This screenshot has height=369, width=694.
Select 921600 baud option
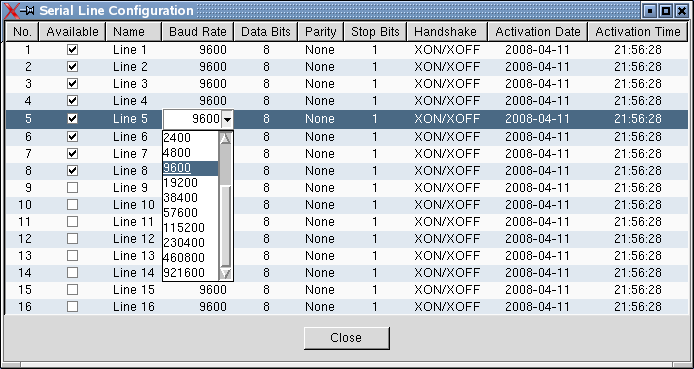191,273
